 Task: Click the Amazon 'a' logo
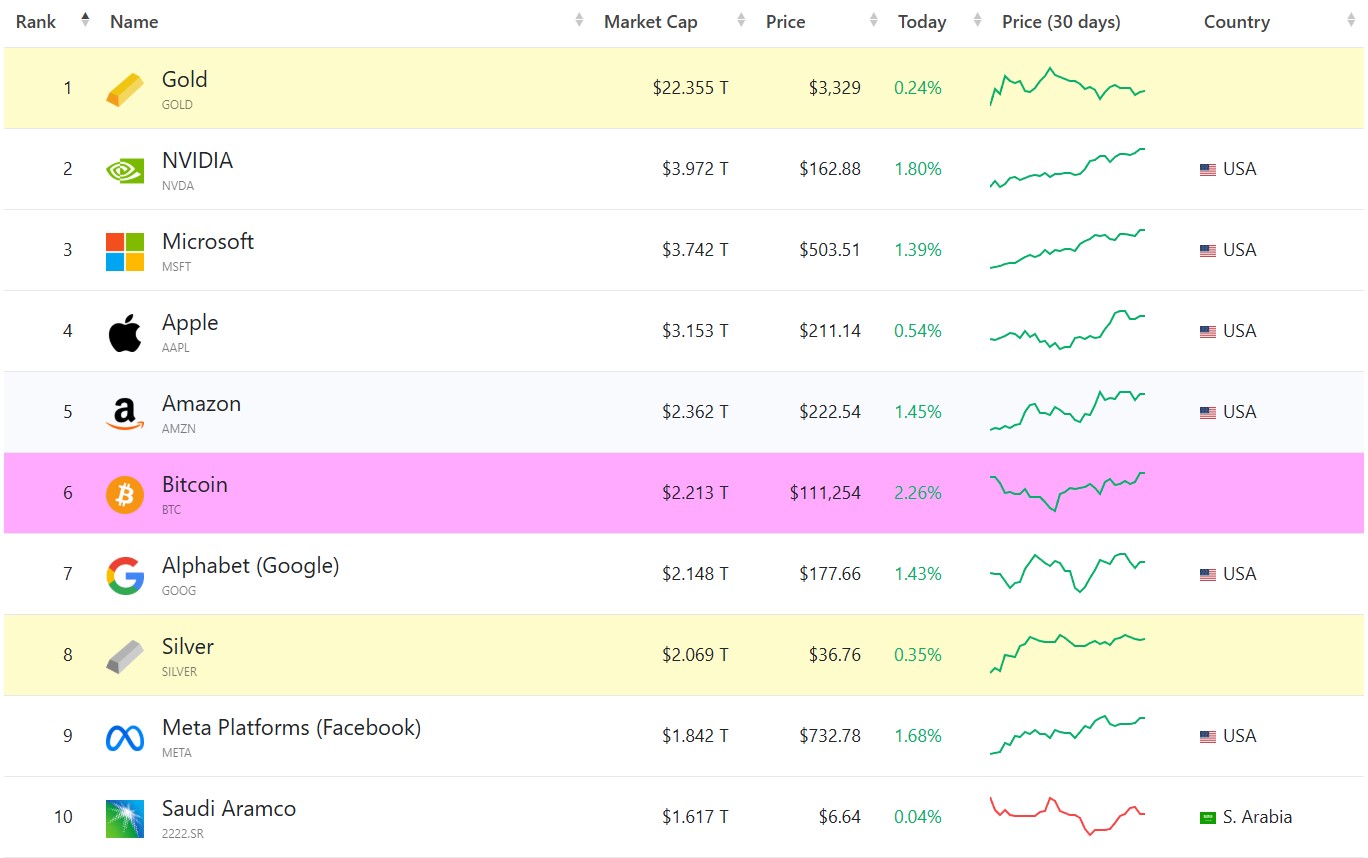click(x=126, y=412)
